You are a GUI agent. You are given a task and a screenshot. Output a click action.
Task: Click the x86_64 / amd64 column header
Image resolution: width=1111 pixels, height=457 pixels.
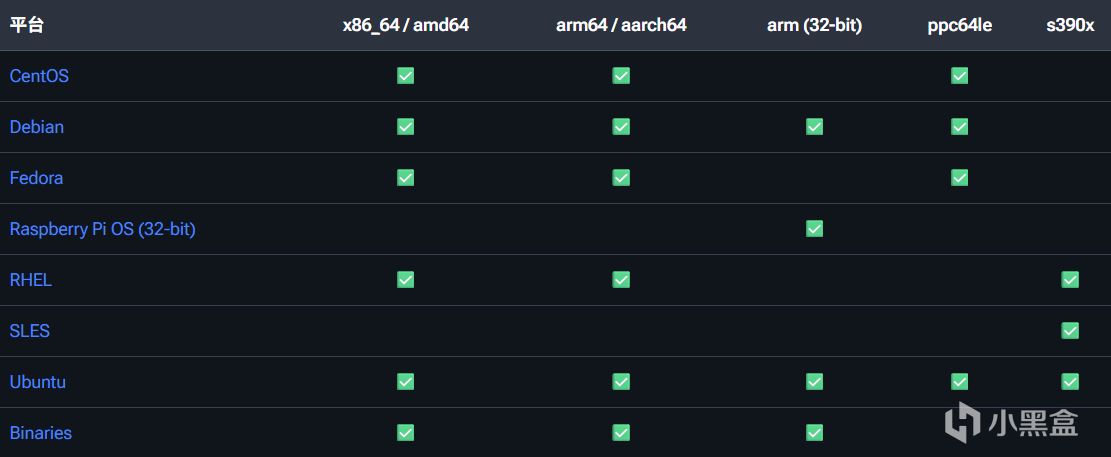(405, 26)
